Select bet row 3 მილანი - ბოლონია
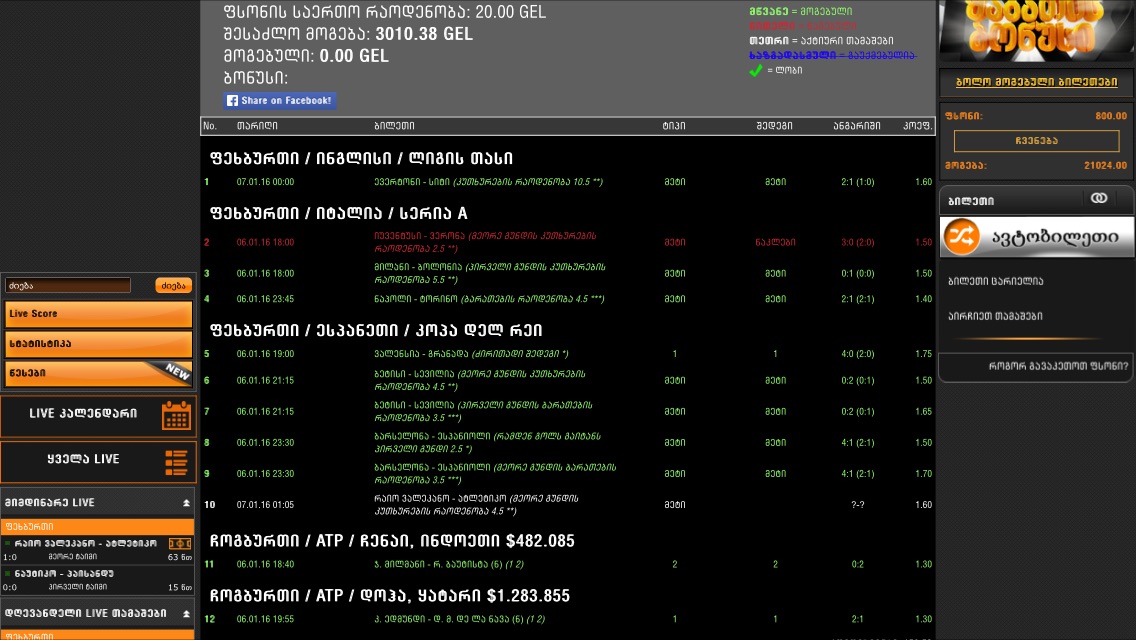Screen dimensions: 1136x640 (568, 273)
